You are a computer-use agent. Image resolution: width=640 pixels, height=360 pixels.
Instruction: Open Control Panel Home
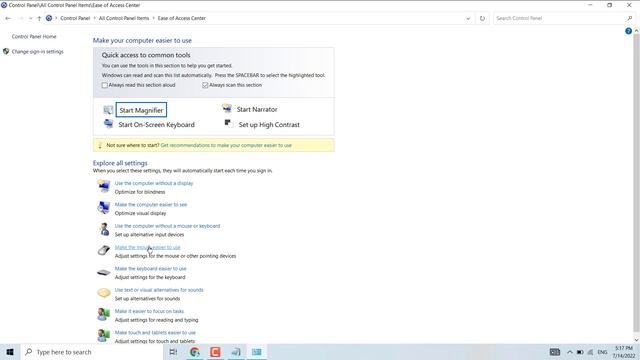34,37
